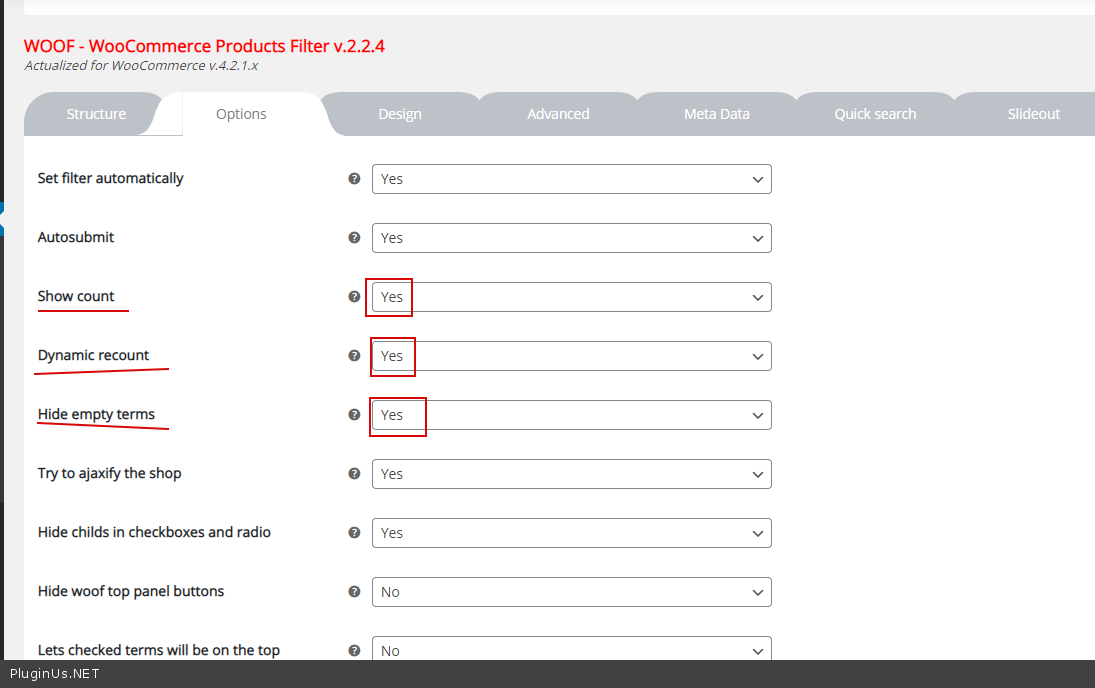
Task: Open the Dynamic recount select box
Action: tap(571, 356)
